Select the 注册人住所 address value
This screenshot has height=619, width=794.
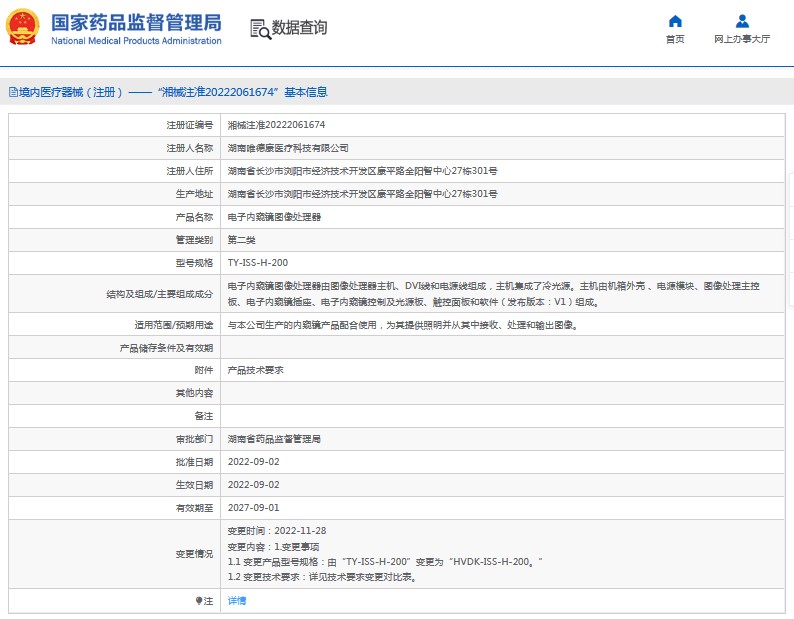[x=363, y=171]
